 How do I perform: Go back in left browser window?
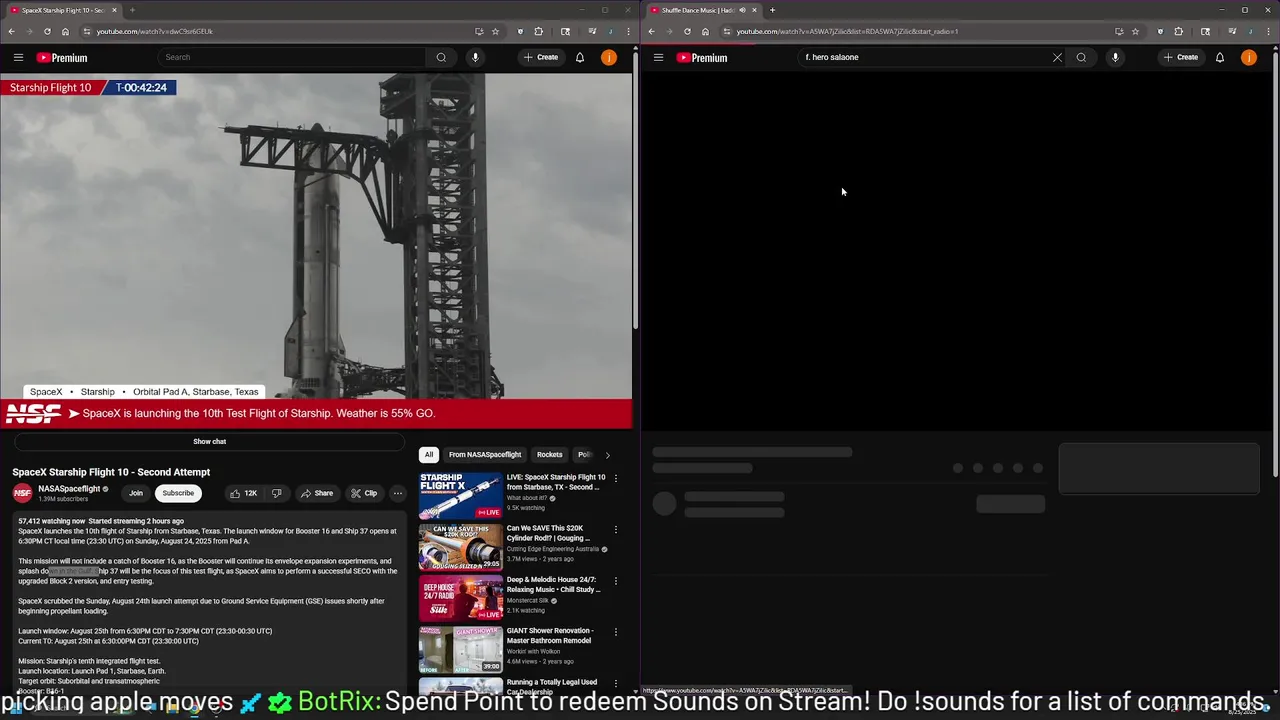point(11,31)
